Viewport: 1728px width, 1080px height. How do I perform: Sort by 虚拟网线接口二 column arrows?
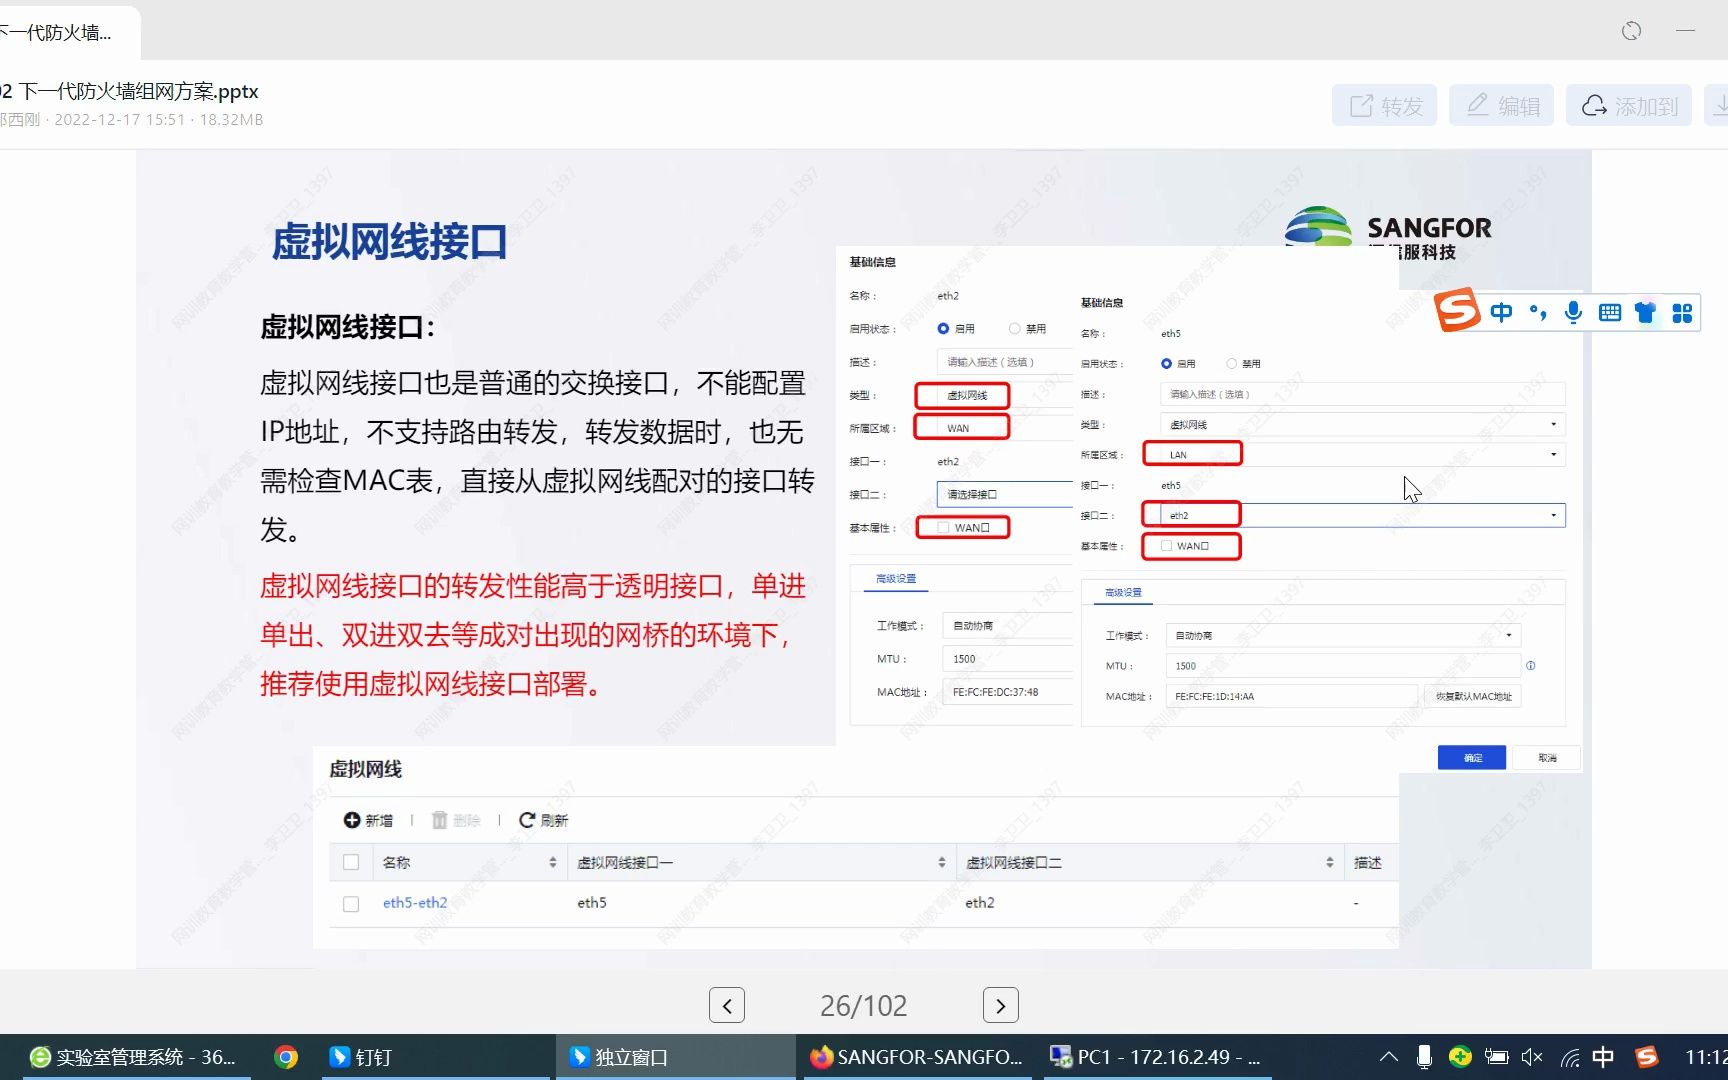[x=1330, y=862]
